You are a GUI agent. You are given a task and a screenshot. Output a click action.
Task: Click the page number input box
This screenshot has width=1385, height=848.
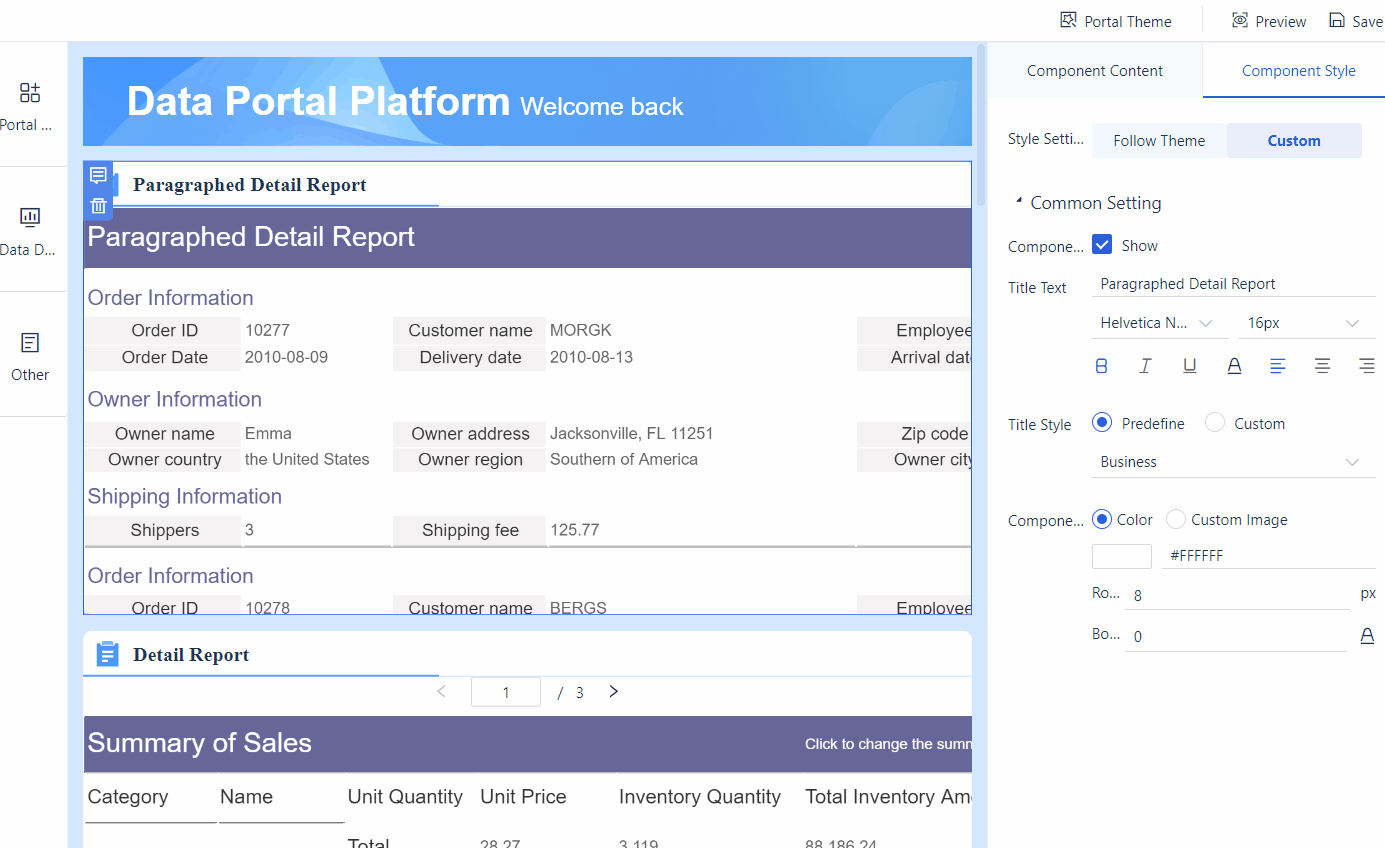click(506, 692)
